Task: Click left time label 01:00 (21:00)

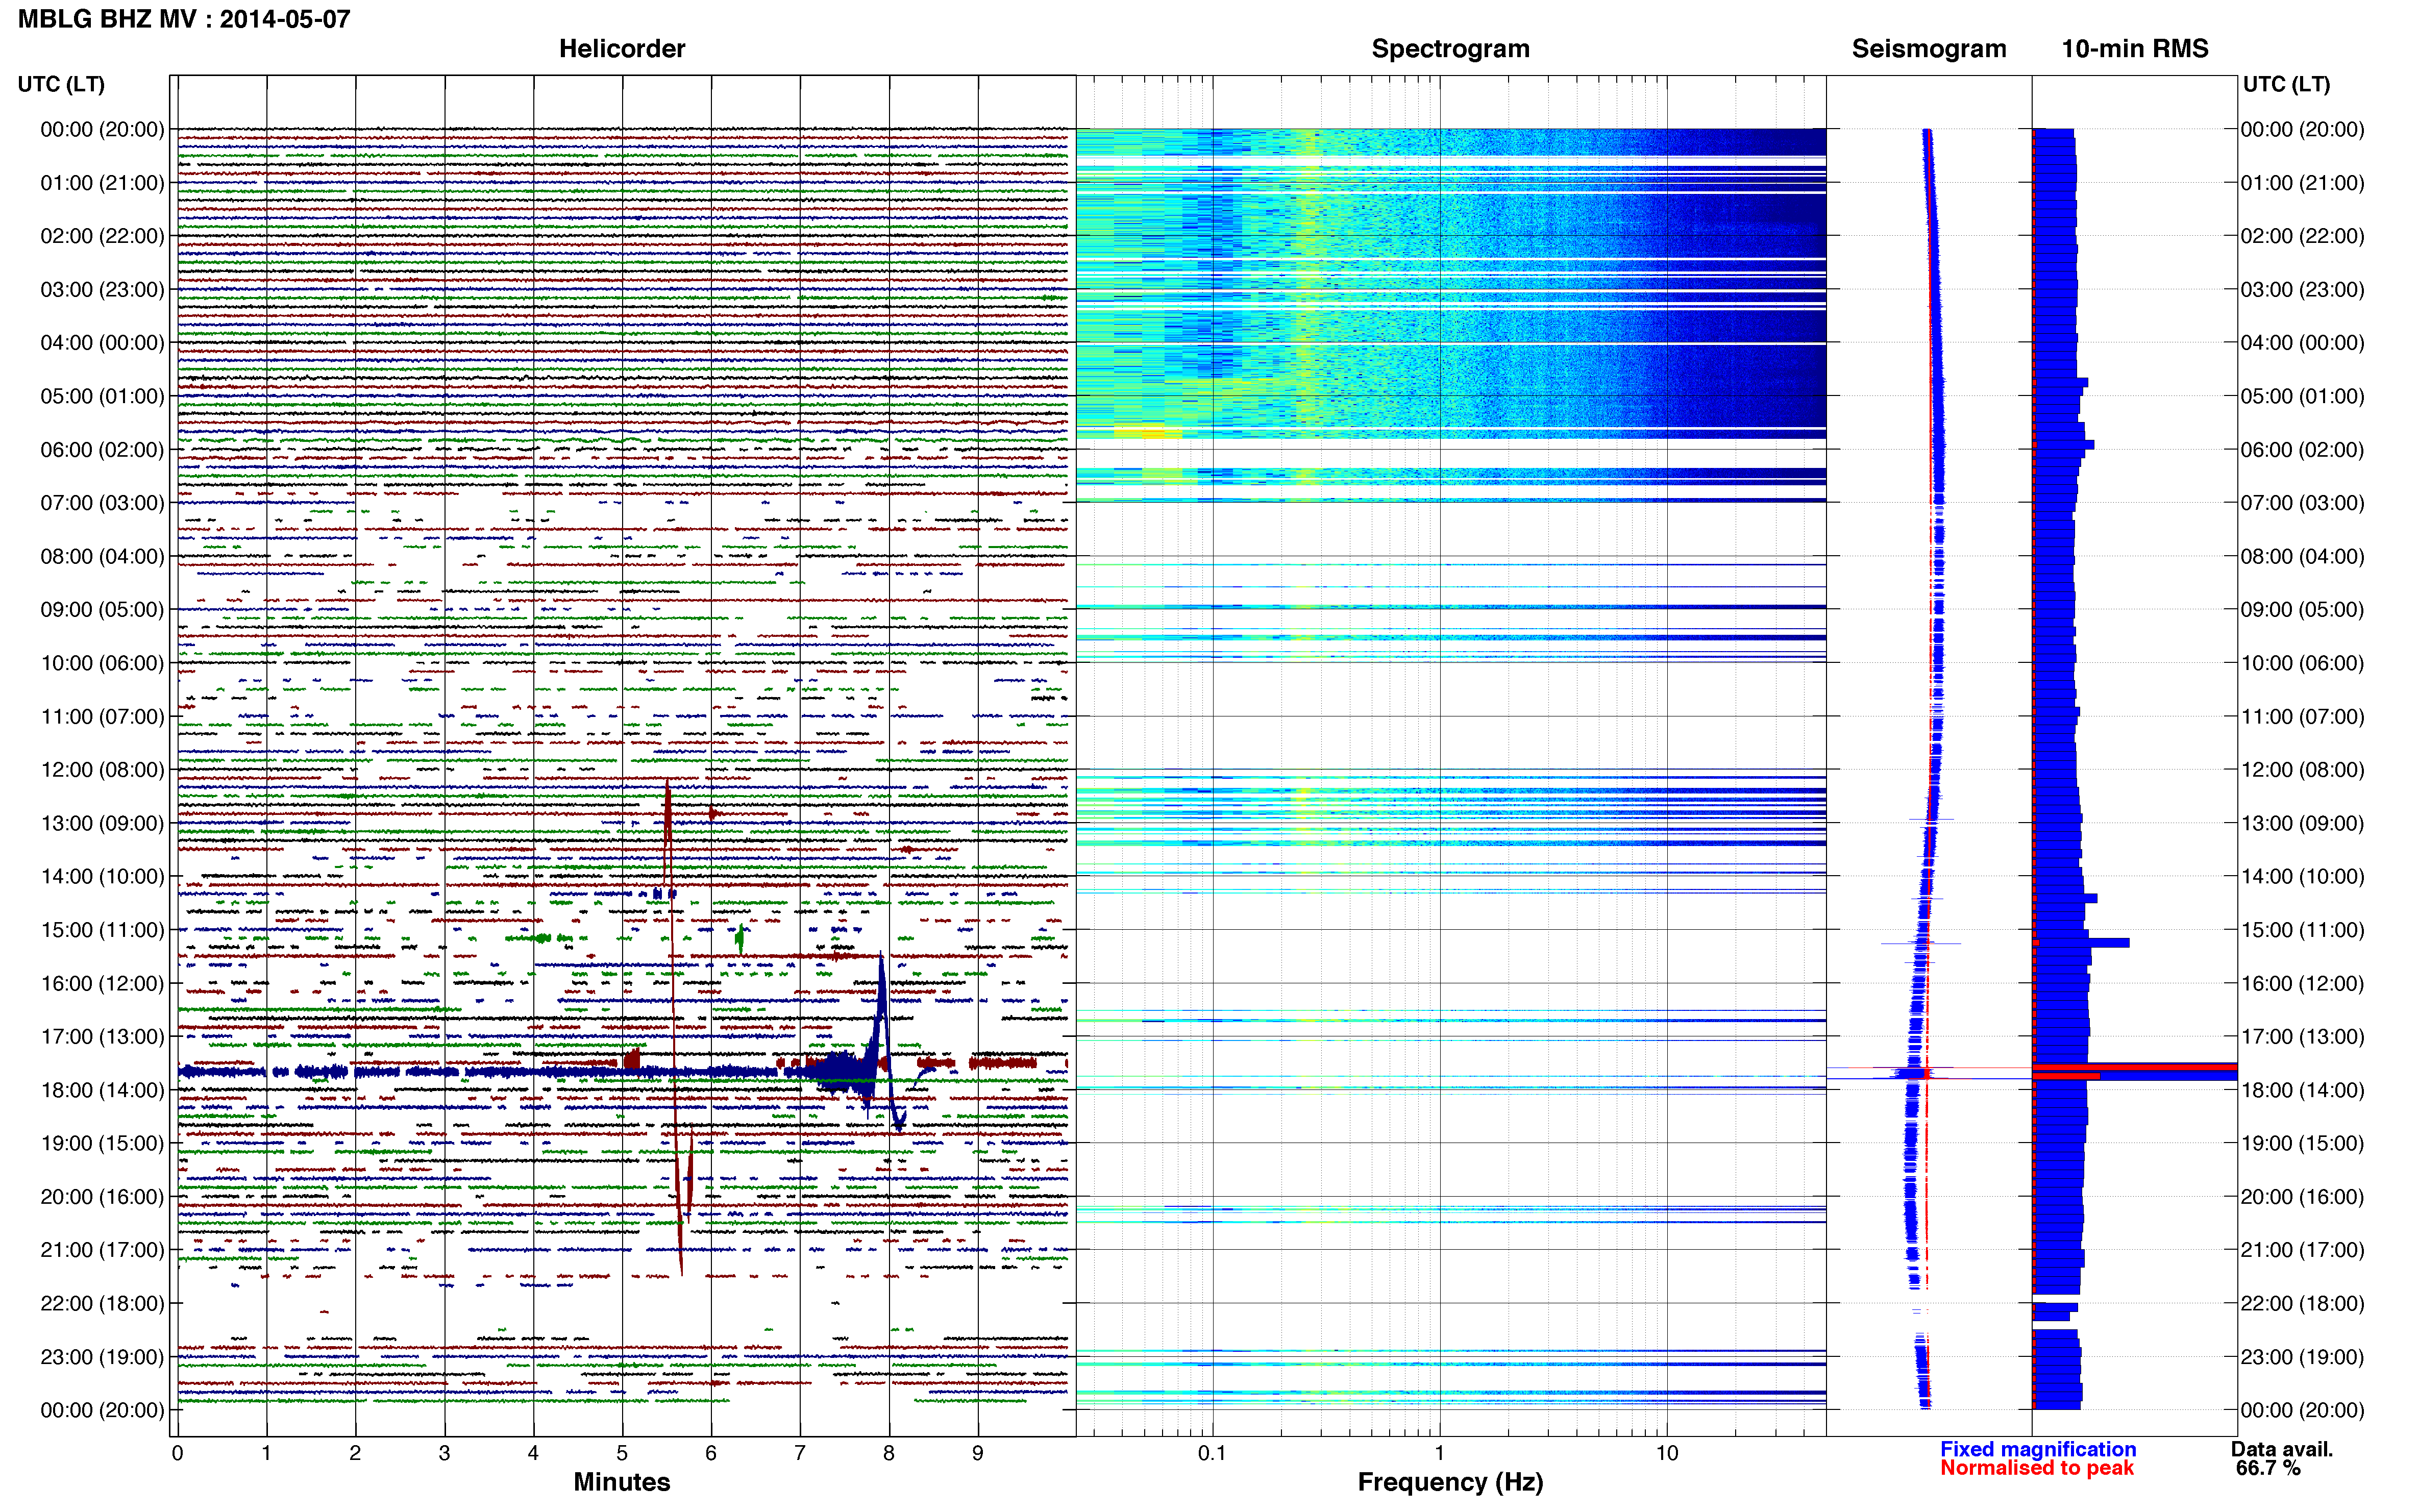Action: pyautogui.click(x=102, y=183)
